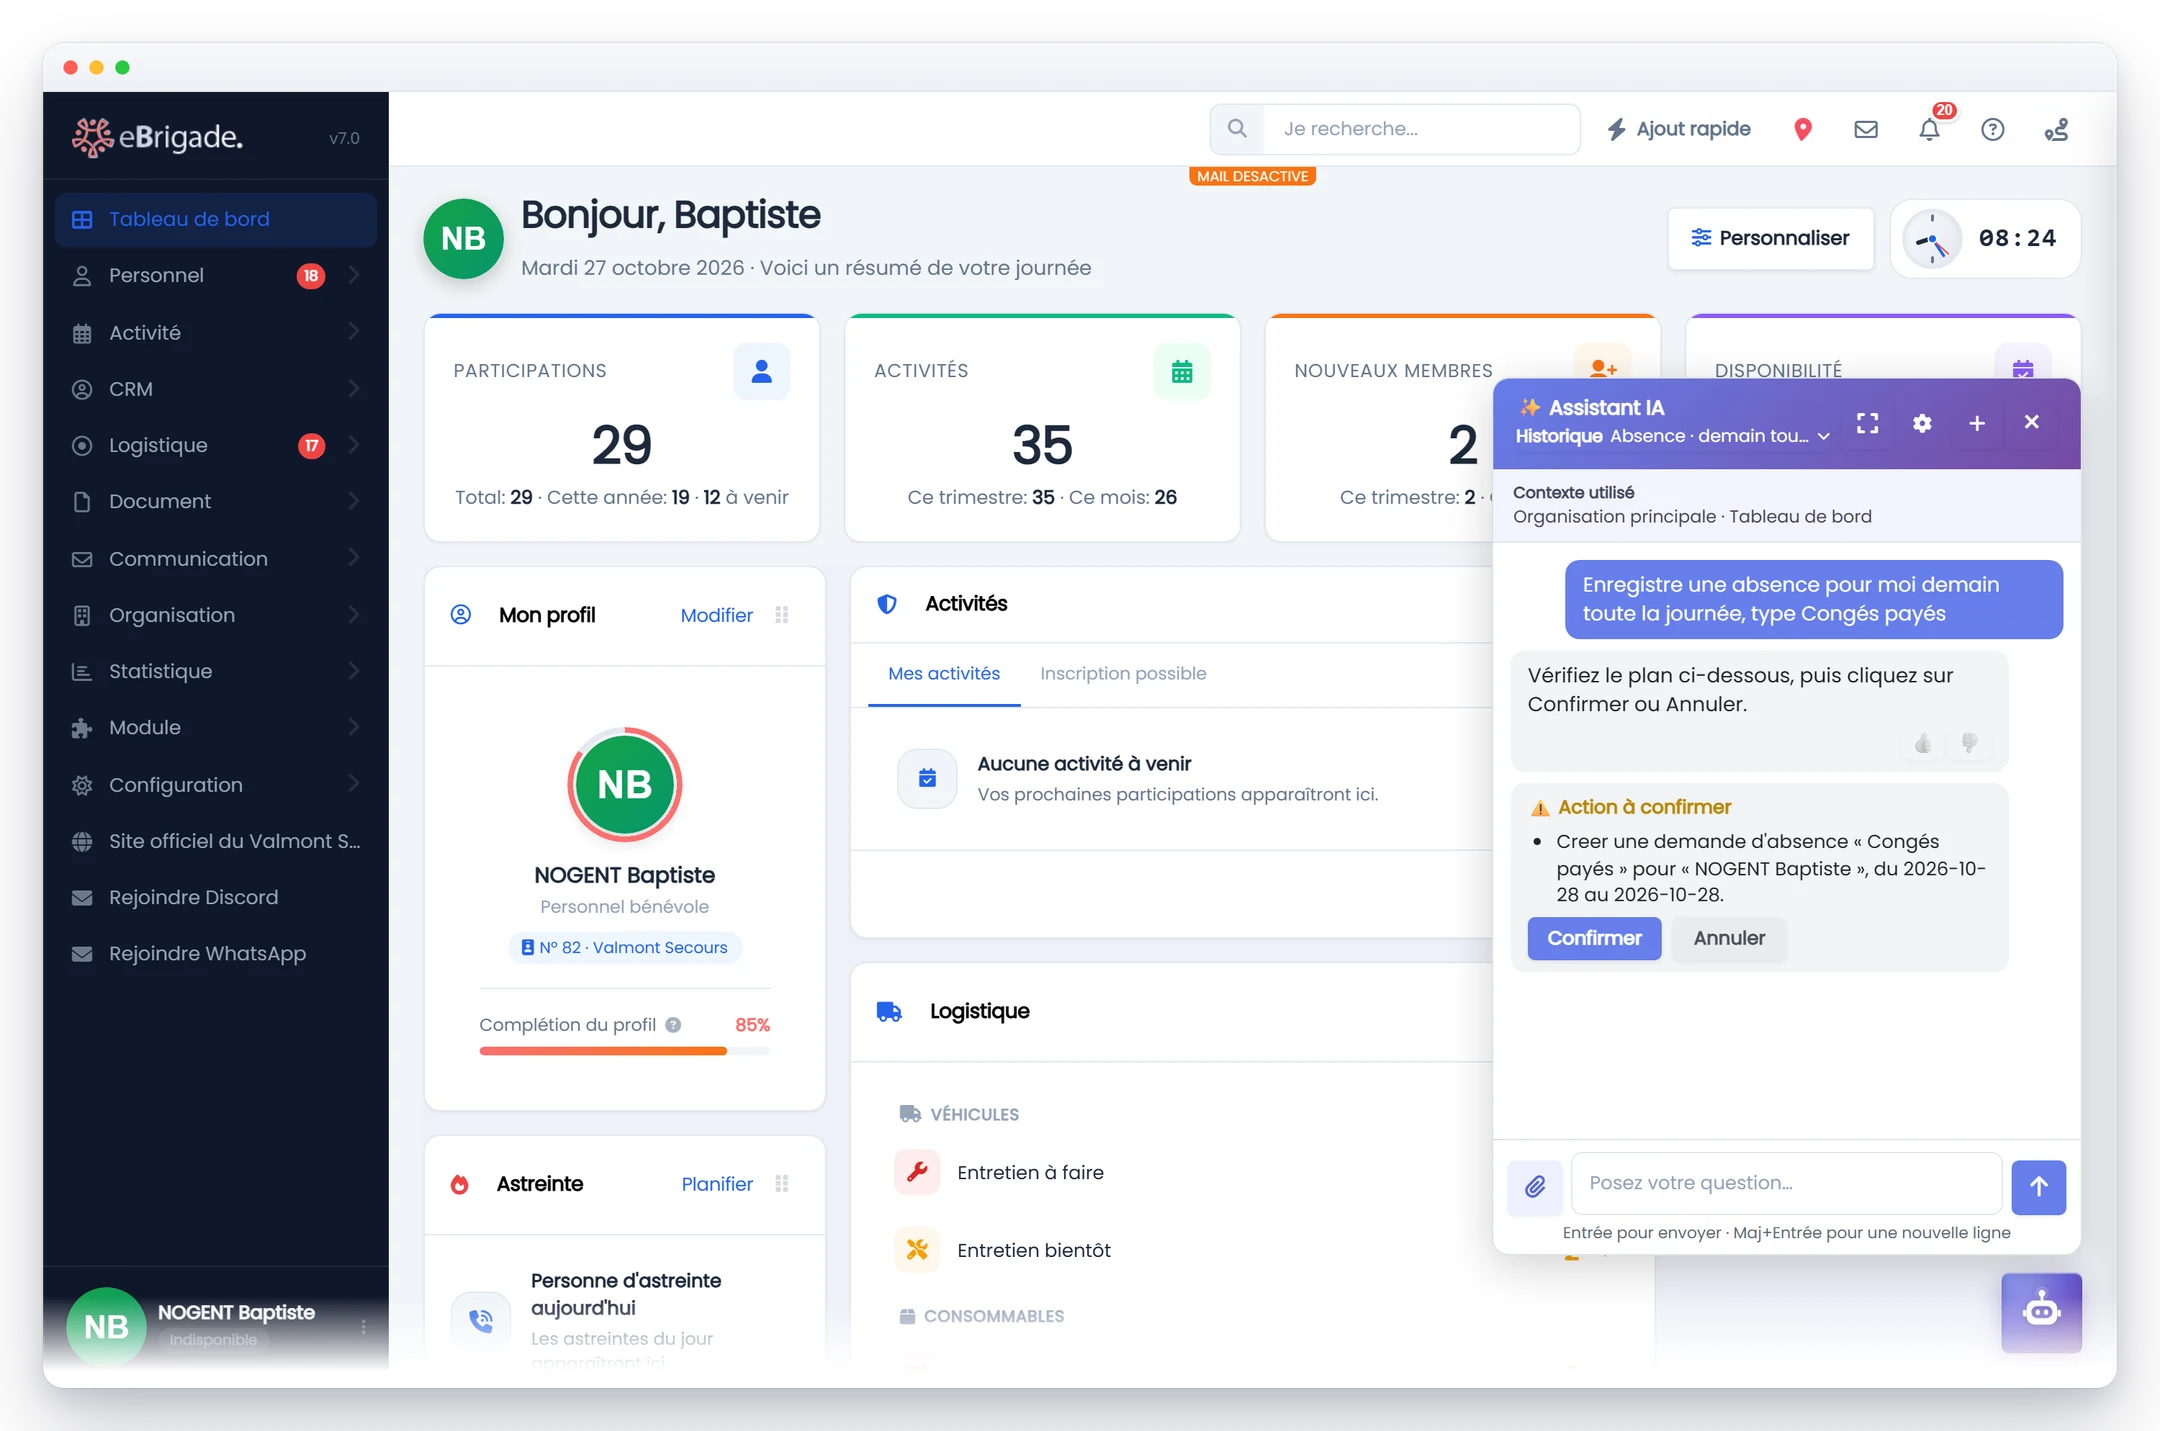Screen dimensions: 2160x1431
Task: Open the Personnaliser button
Action: coord(1770,238)
